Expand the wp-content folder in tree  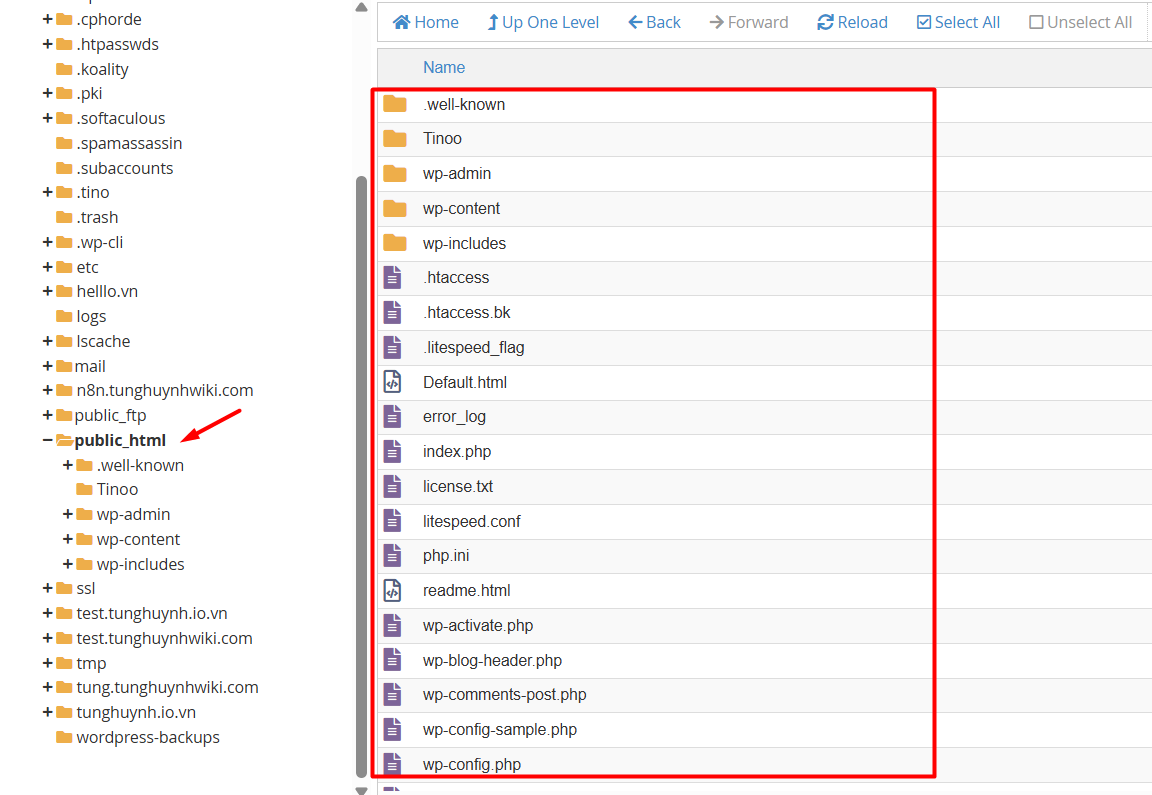click(x=68, y=540)
